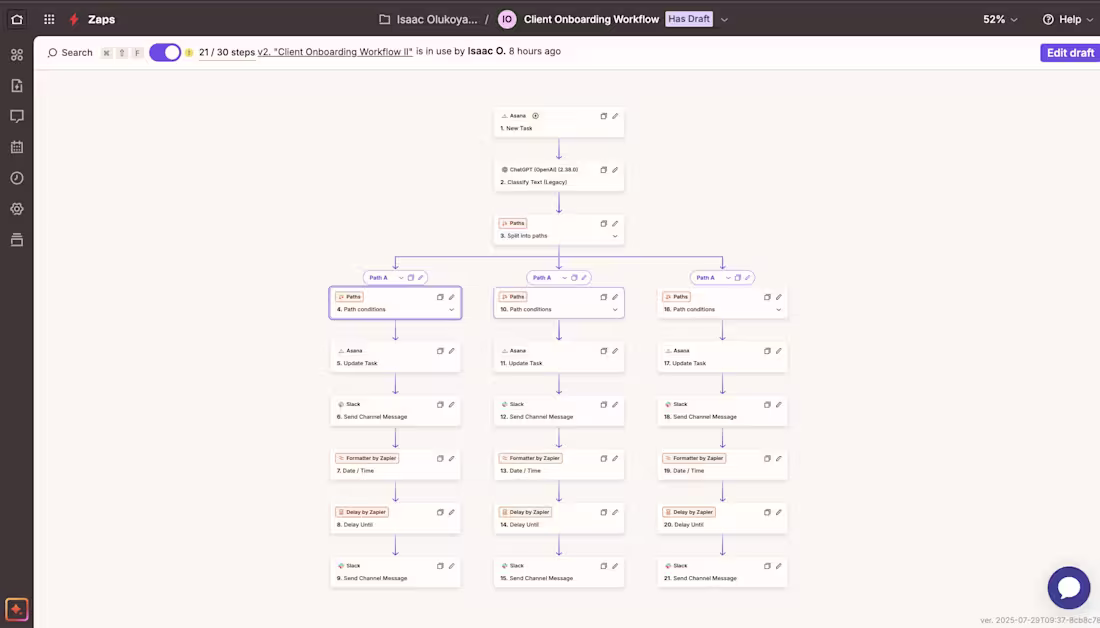Click the Edit draft button
1100x628 pixels.
[1069, 51]
